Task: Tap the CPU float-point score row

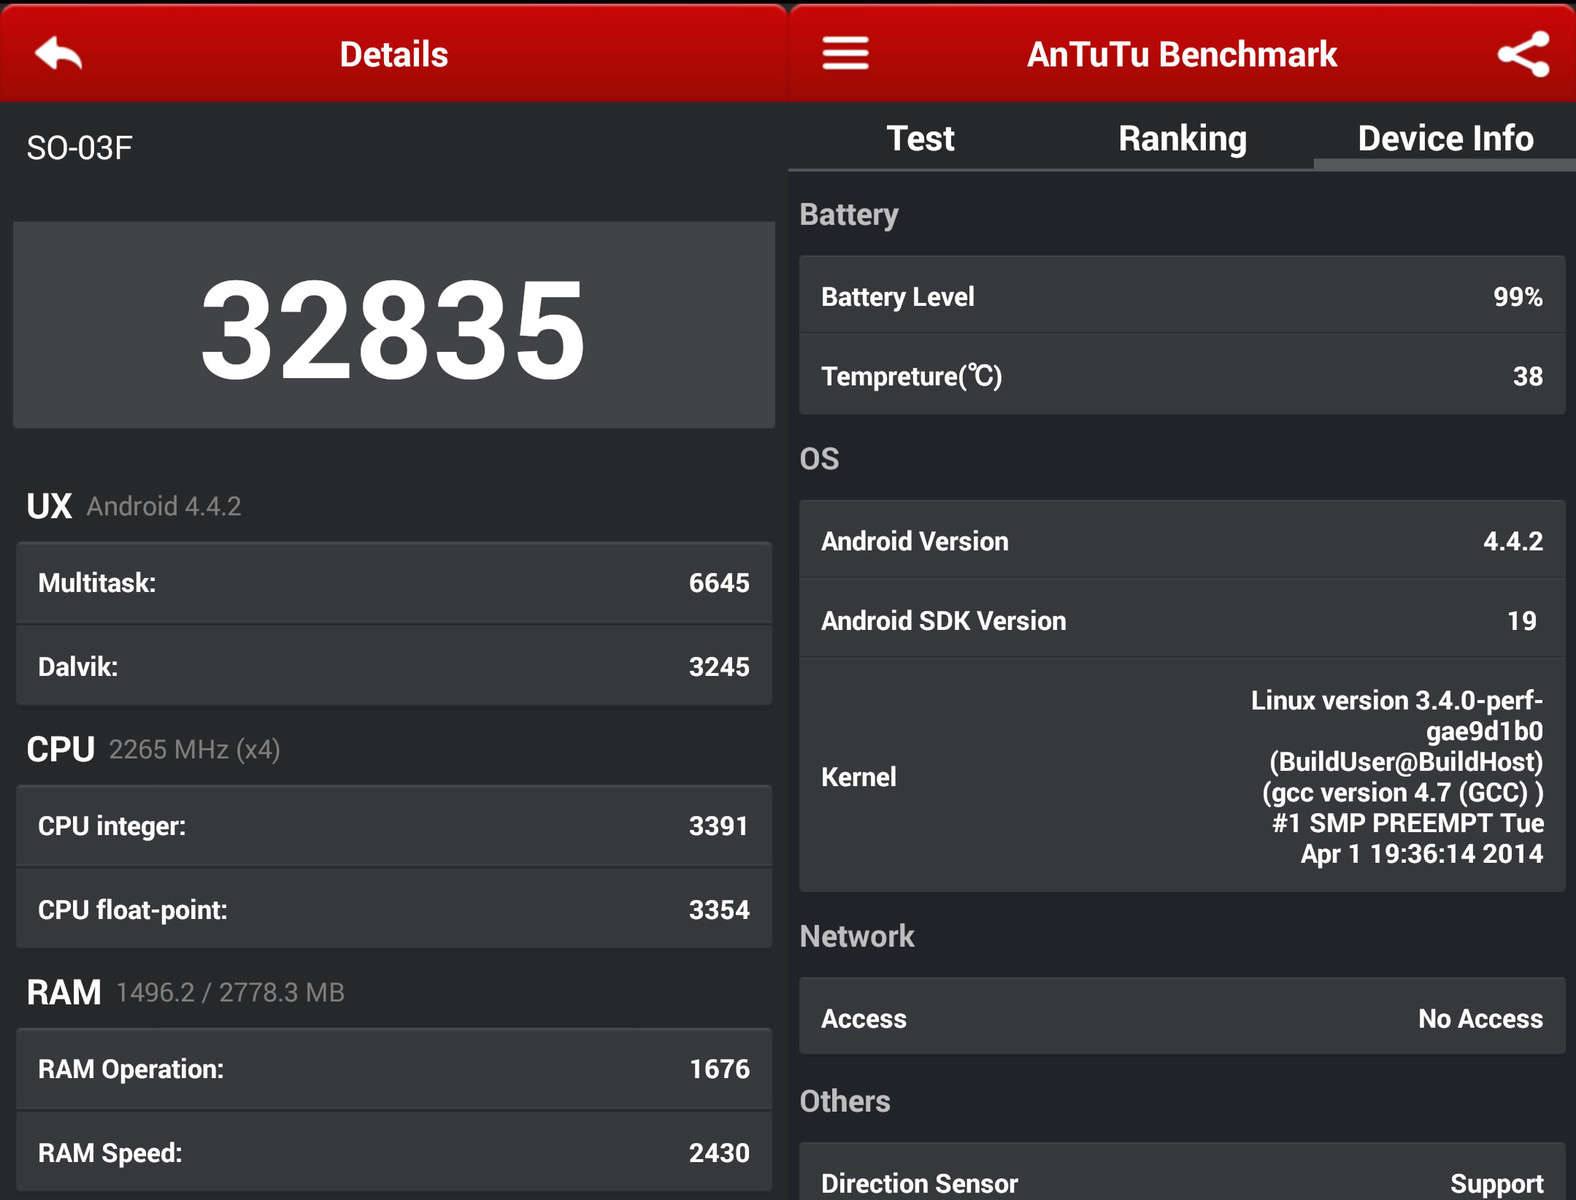Action: 394,909
